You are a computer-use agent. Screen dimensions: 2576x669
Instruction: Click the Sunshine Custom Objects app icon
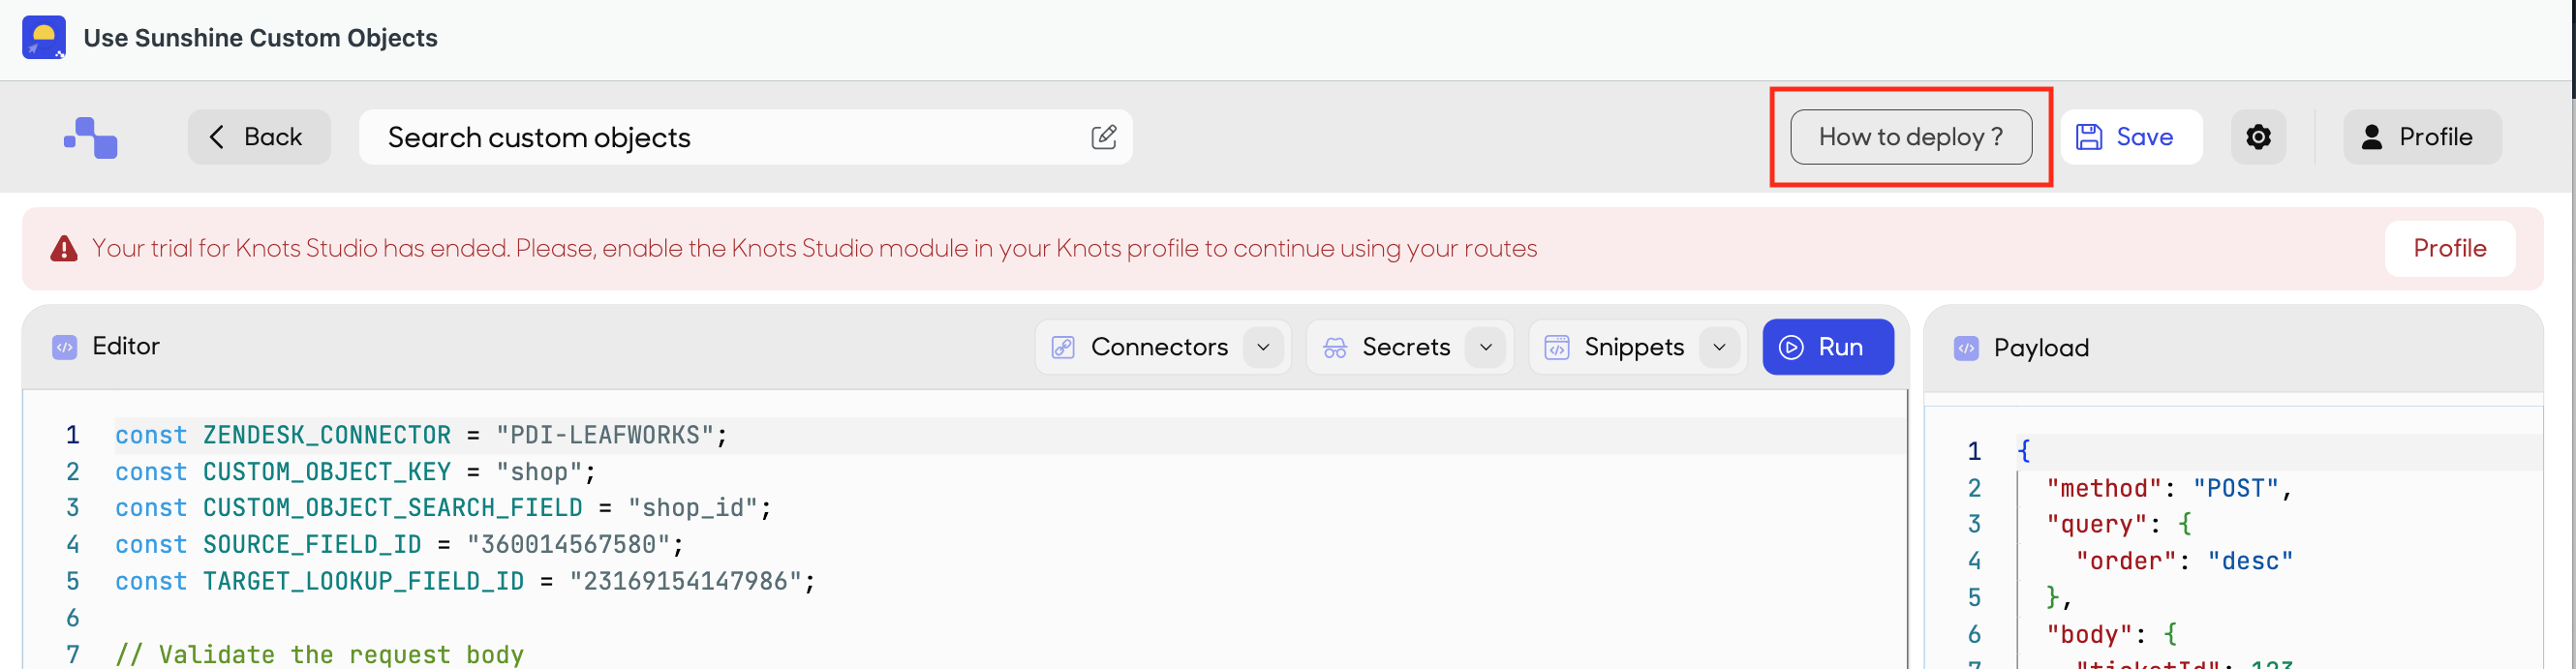[44, 38]
